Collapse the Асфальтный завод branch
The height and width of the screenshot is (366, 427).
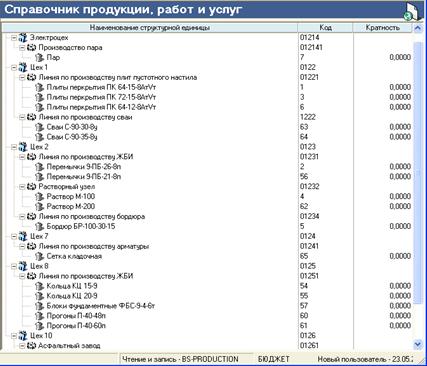[22, 346]
